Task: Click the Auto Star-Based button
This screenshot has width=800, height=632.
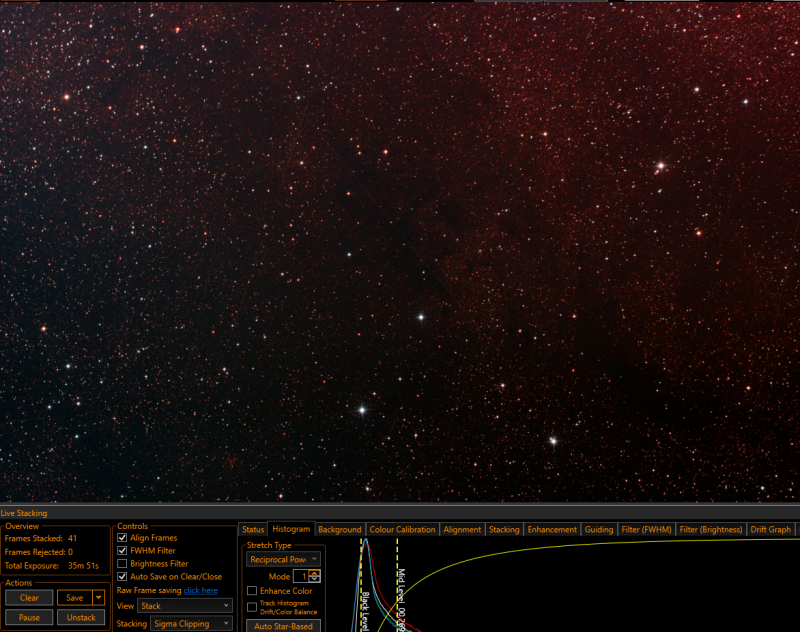Action: tap(283, 626)
